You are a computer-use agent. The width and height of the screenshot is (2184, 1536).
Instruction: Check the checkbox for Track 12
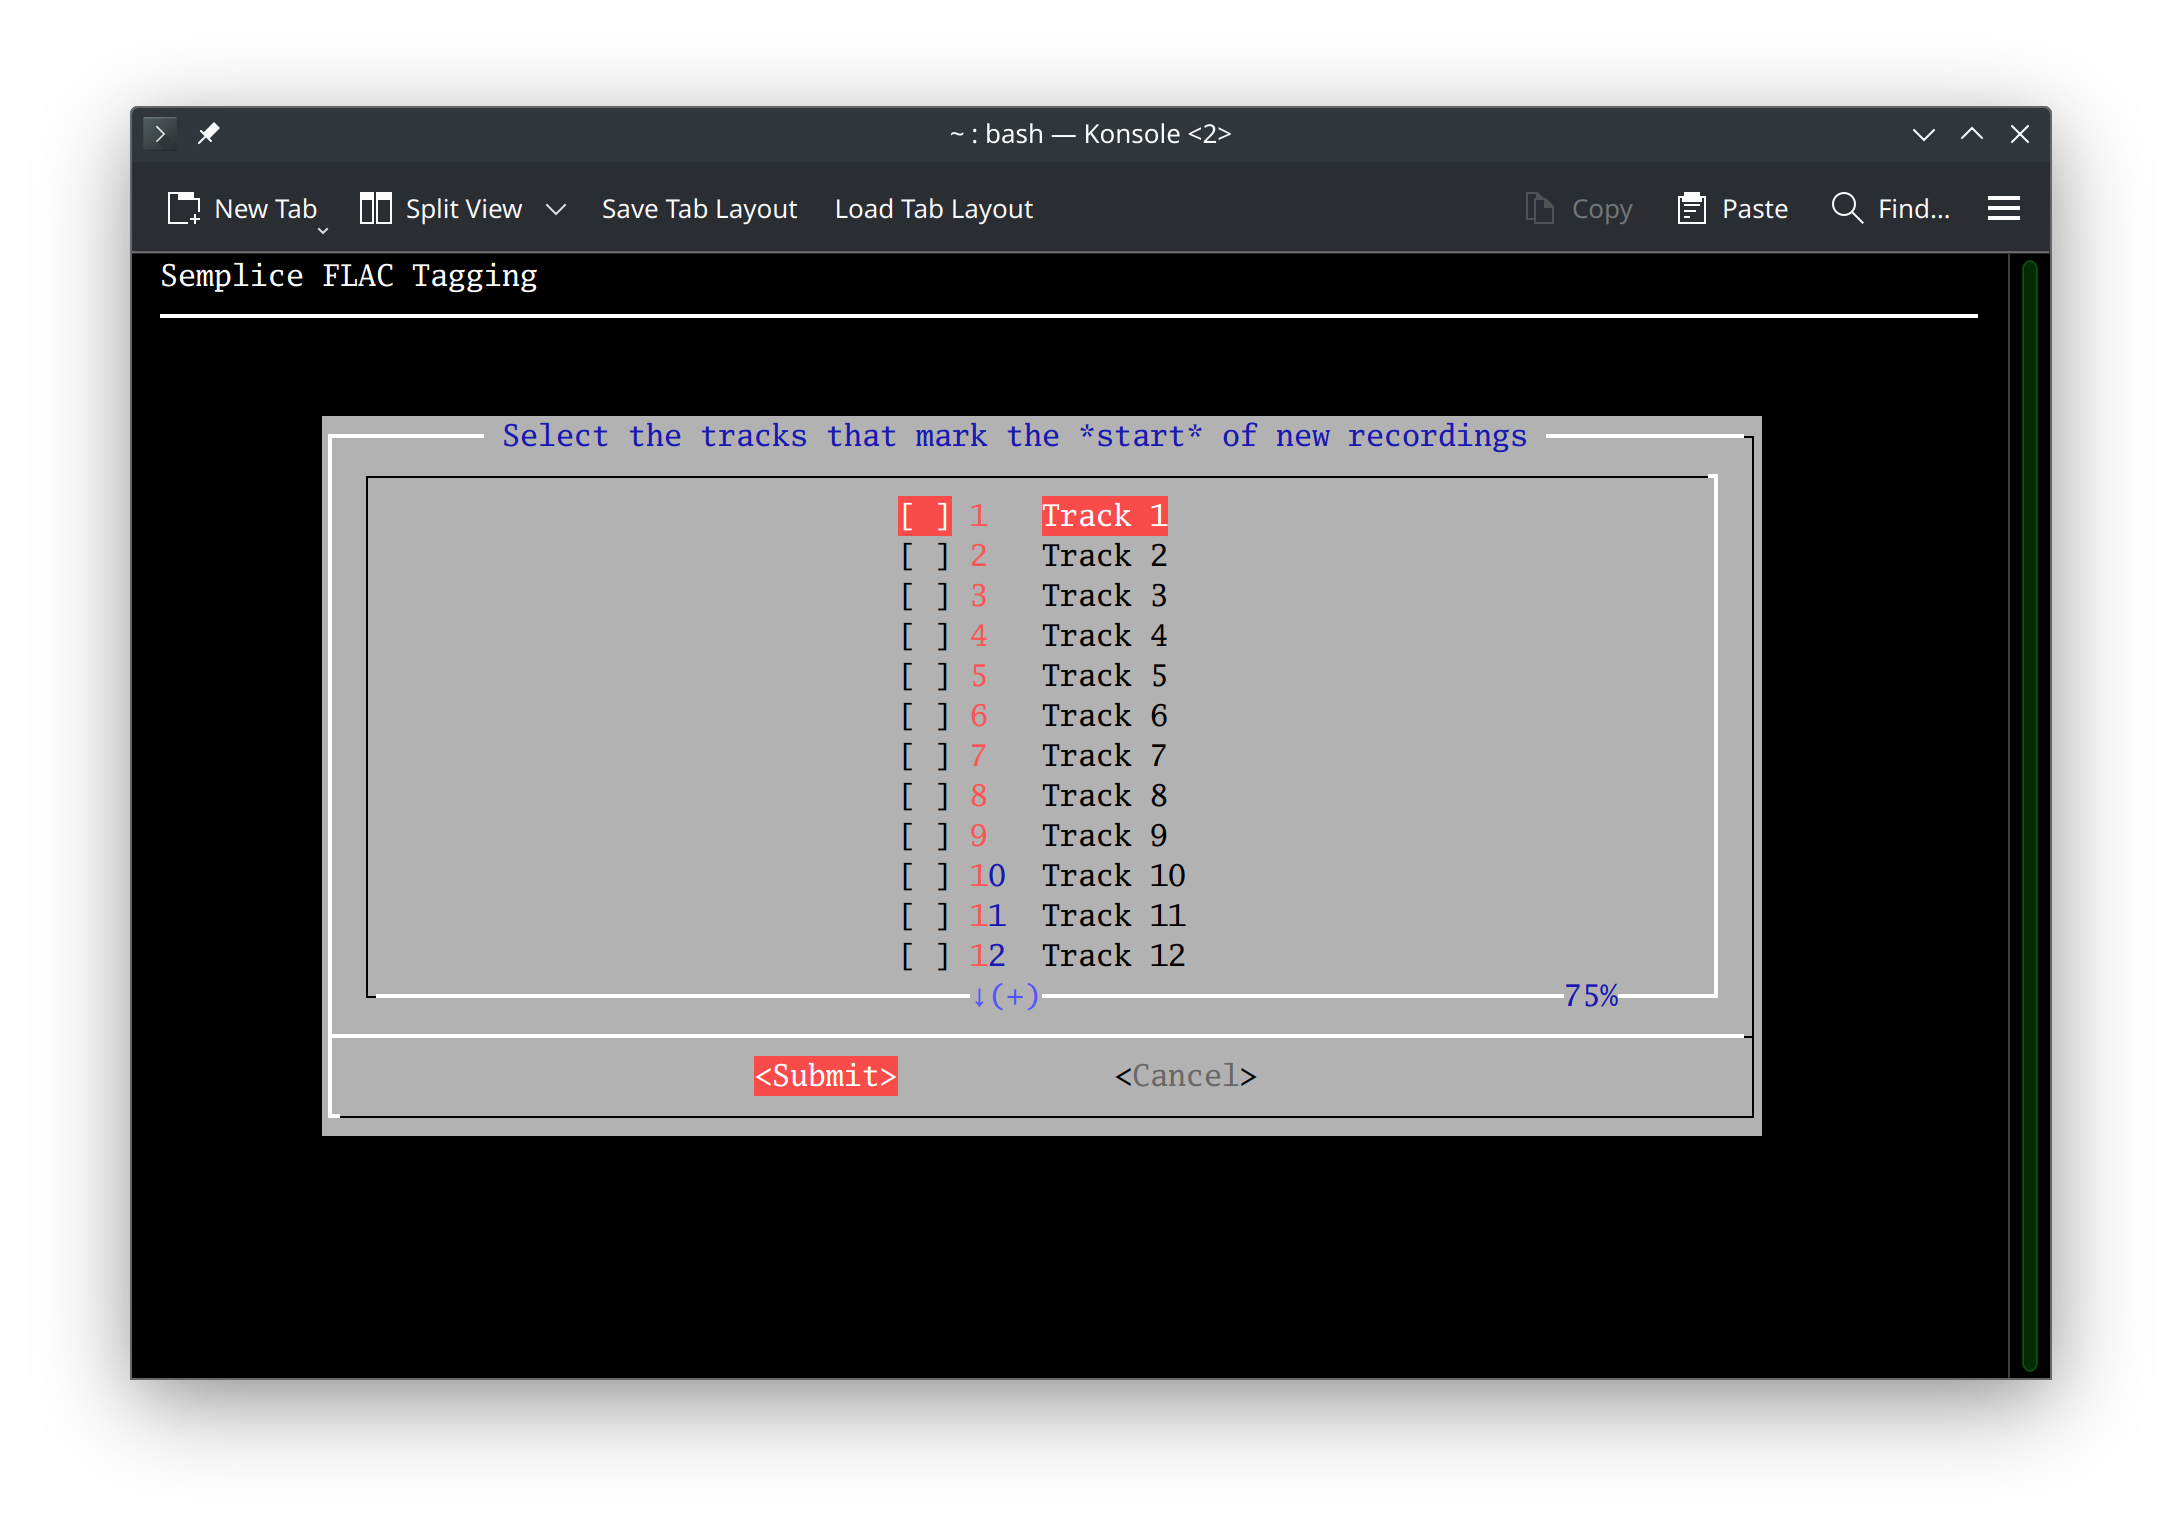[x=923, y=955]
